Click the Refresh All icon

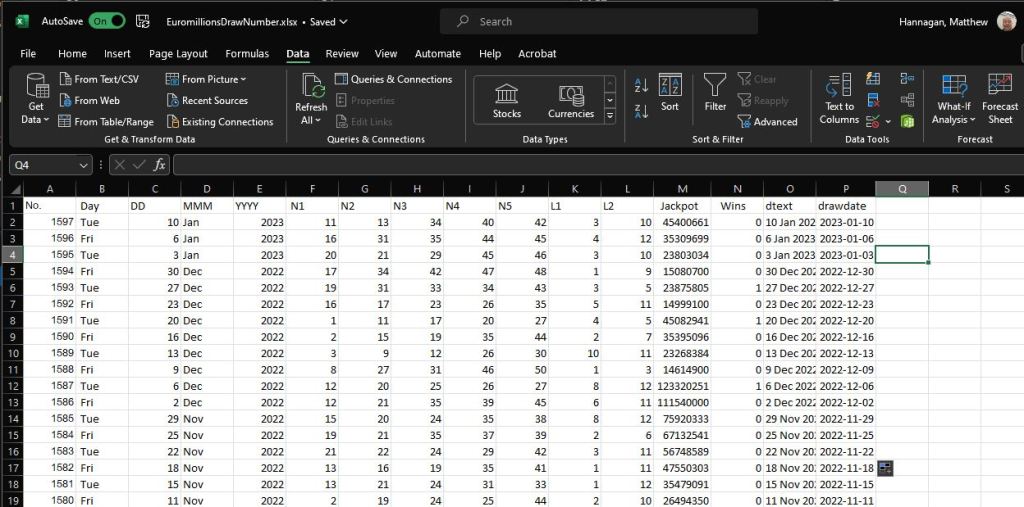point(311,91)
